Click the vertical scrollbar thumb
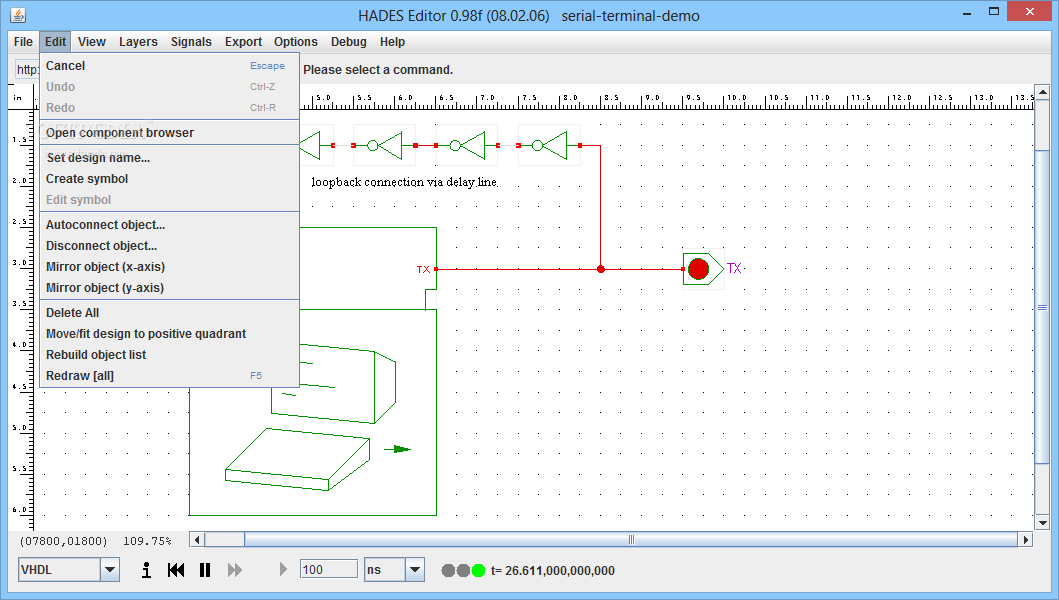Image resolution: width=1059 pixels, height=600 pixels. pyautogui.click(x=1042, y=307)
